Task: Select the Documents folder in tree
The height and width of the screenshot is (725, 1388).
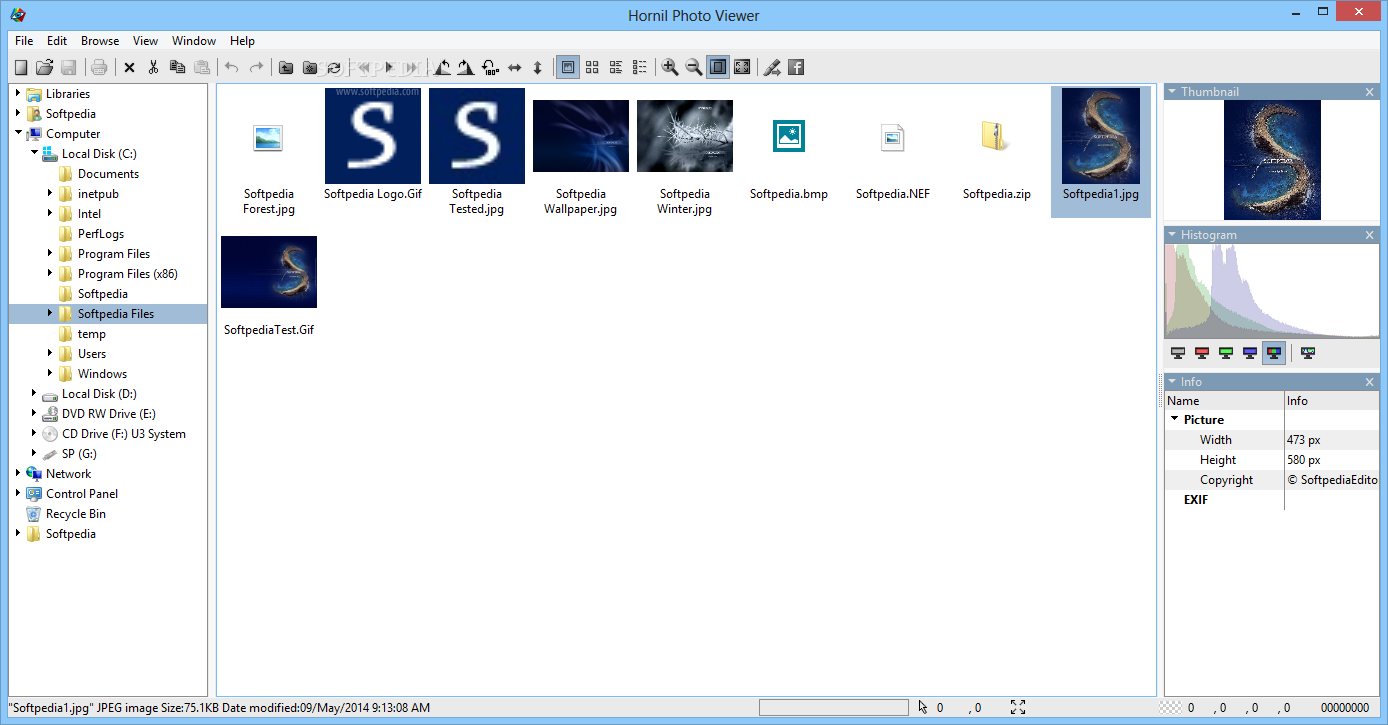Action: [108, 174]
